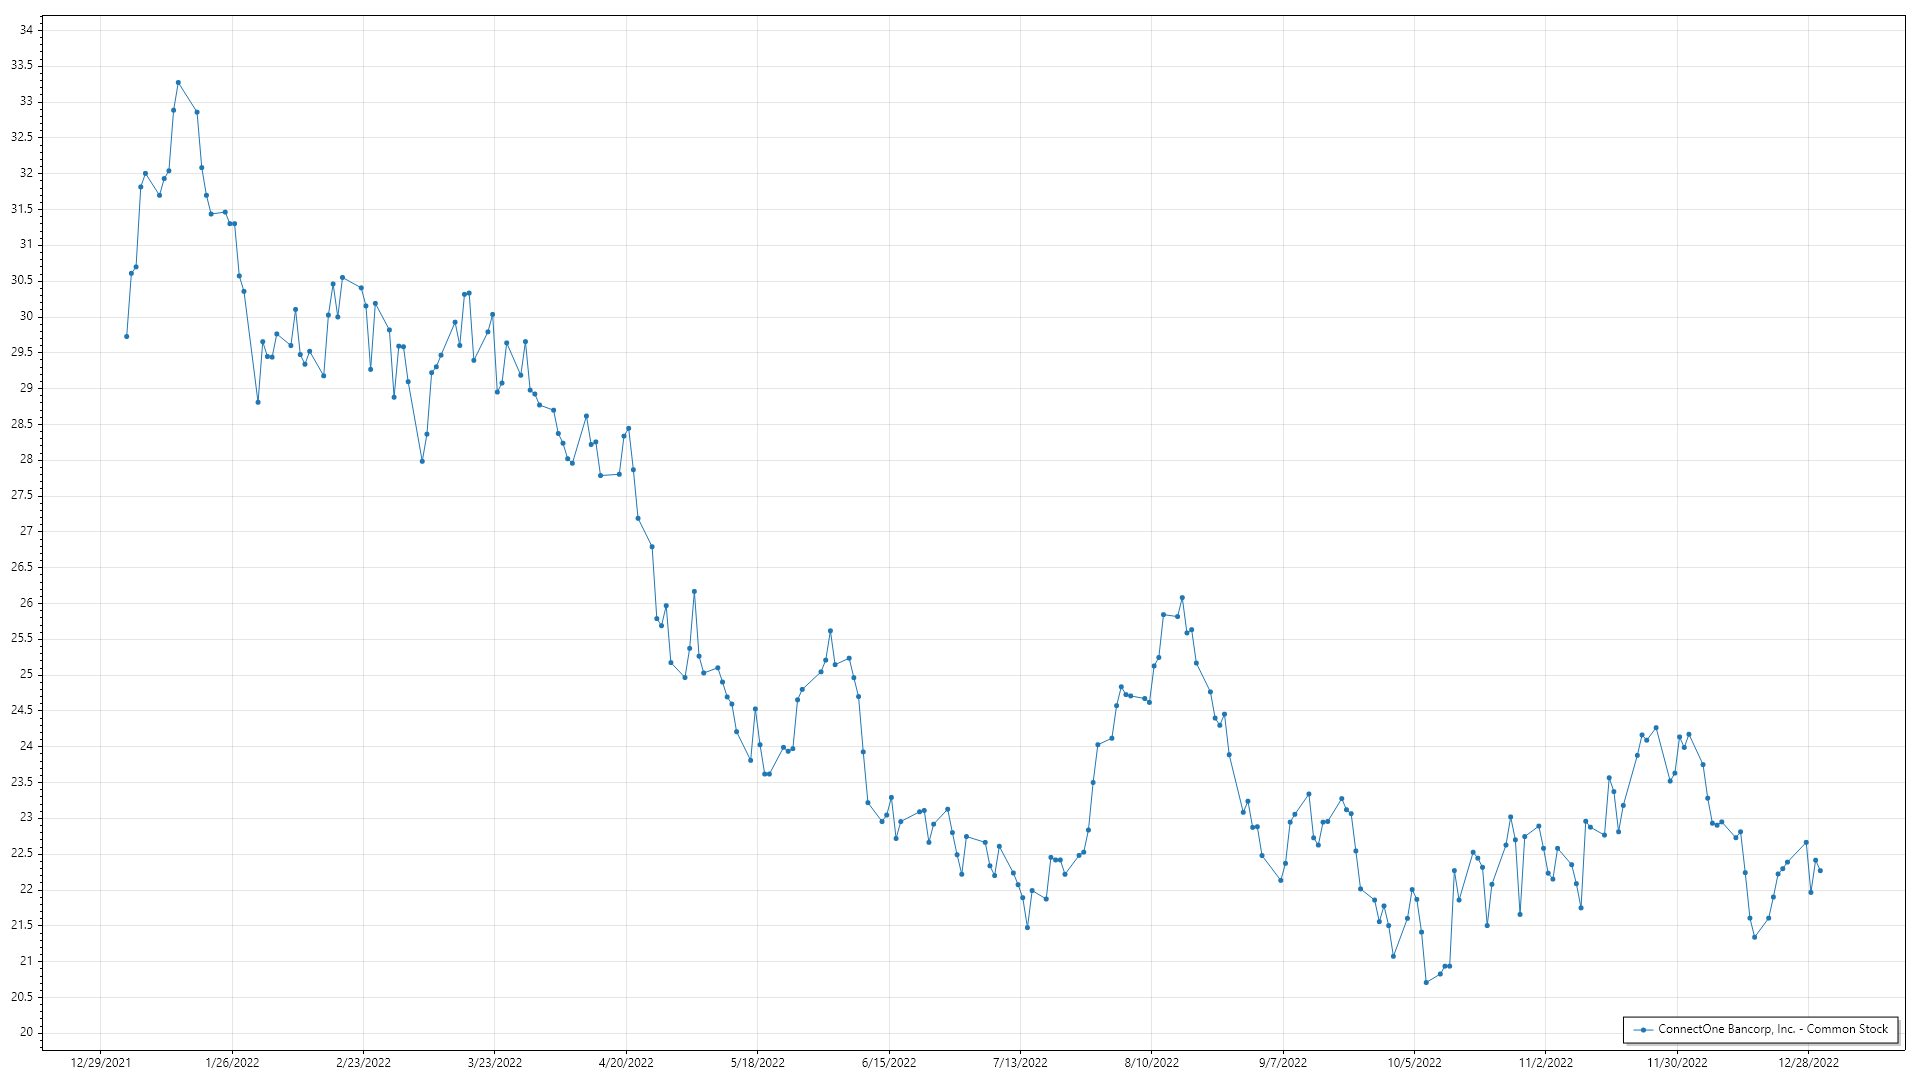
Task: Click the legend line marker icon
Action: (1643, 1030)
